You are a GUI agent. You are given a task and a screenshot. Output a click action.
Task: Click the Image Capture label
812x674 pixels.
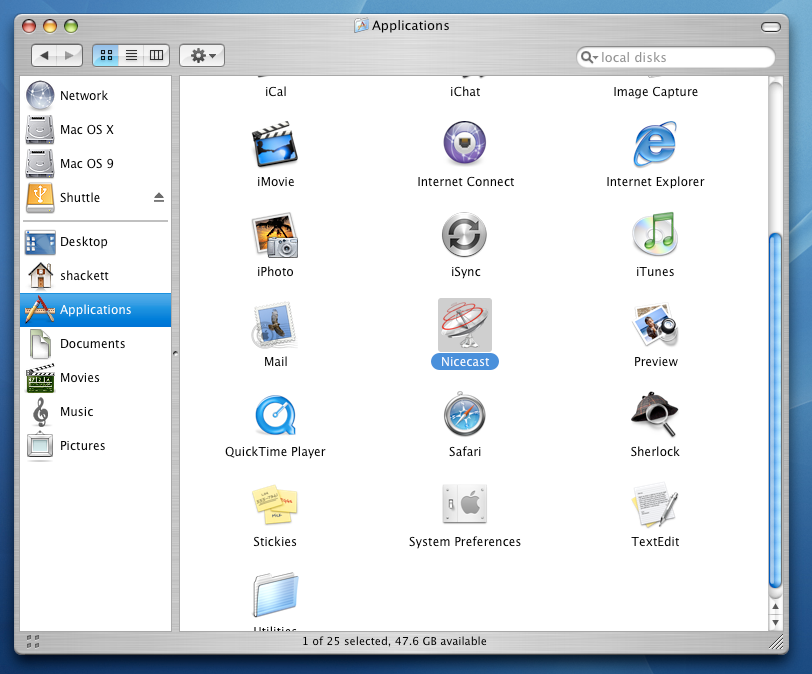(655, 92)
